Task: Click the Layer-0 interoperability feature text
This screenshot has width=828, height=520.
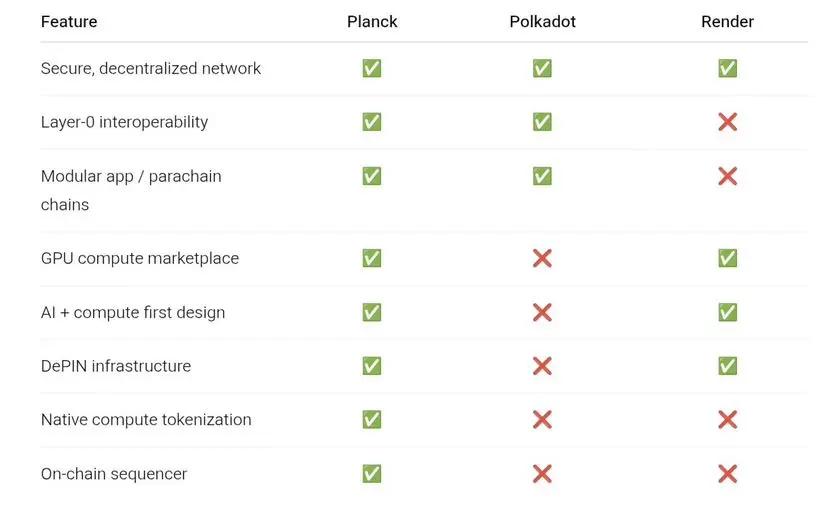Action: pyautogui.click(x=124, y=122)
